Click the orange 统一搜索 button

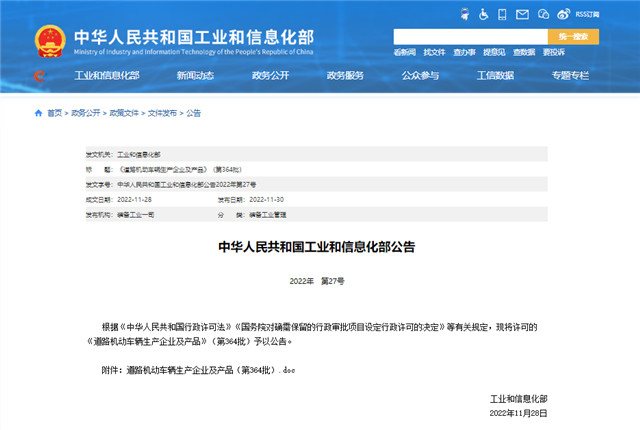pos(573,37)
